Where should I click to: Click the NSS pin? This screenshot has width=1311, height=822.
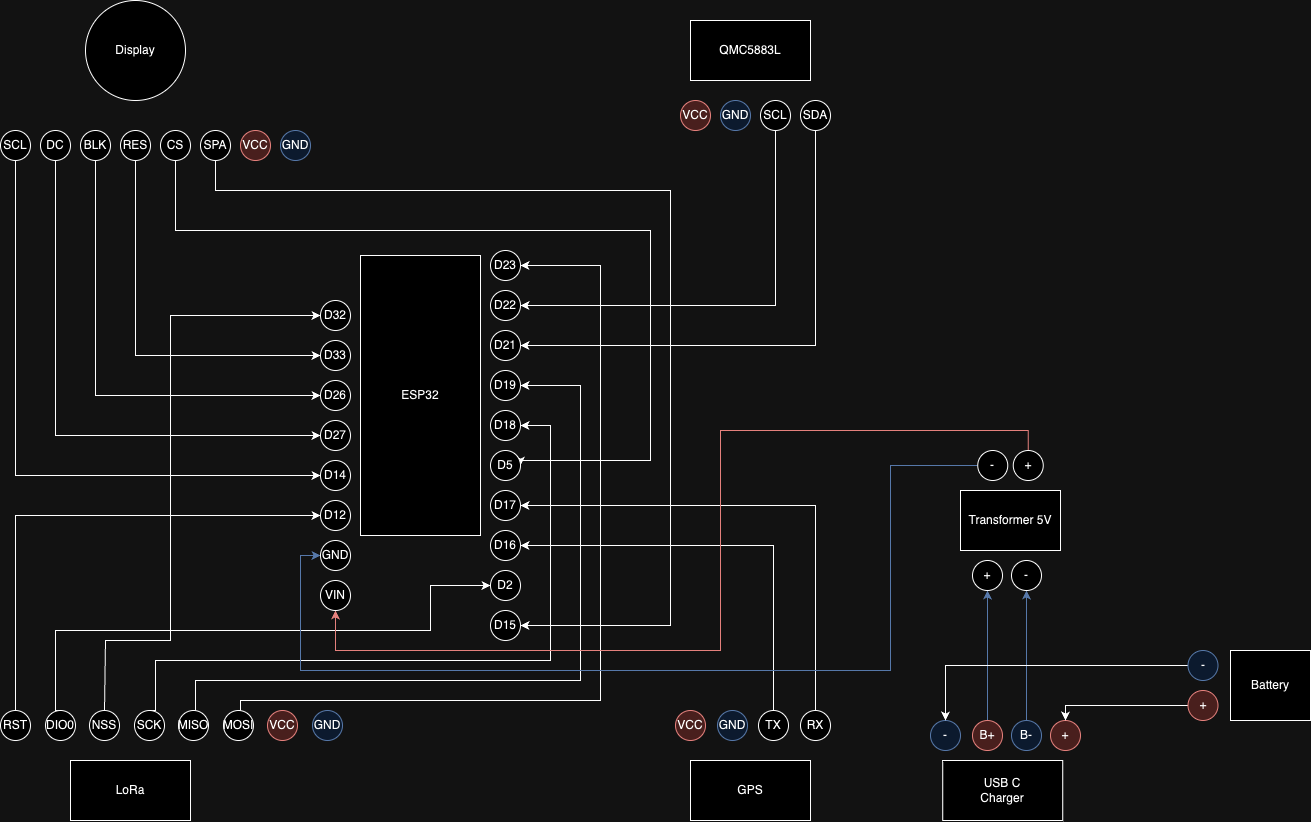click(x=104, y=725)
